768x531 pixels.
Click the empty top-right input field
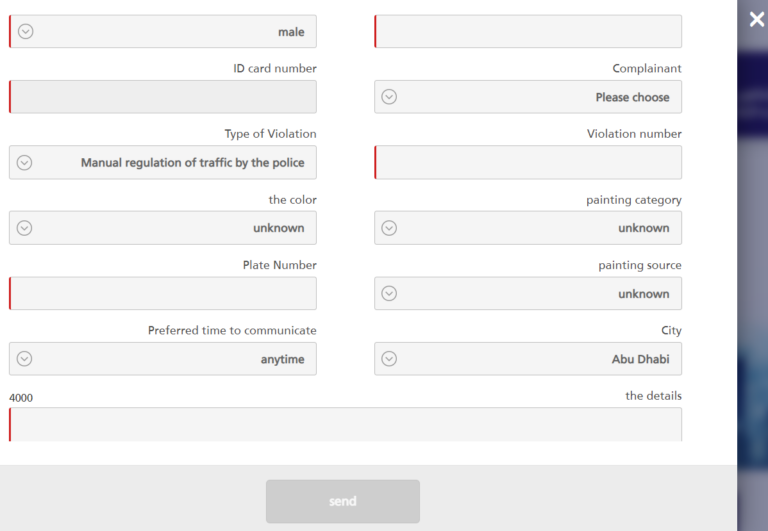pyautogui.click(x=528, y=31)
